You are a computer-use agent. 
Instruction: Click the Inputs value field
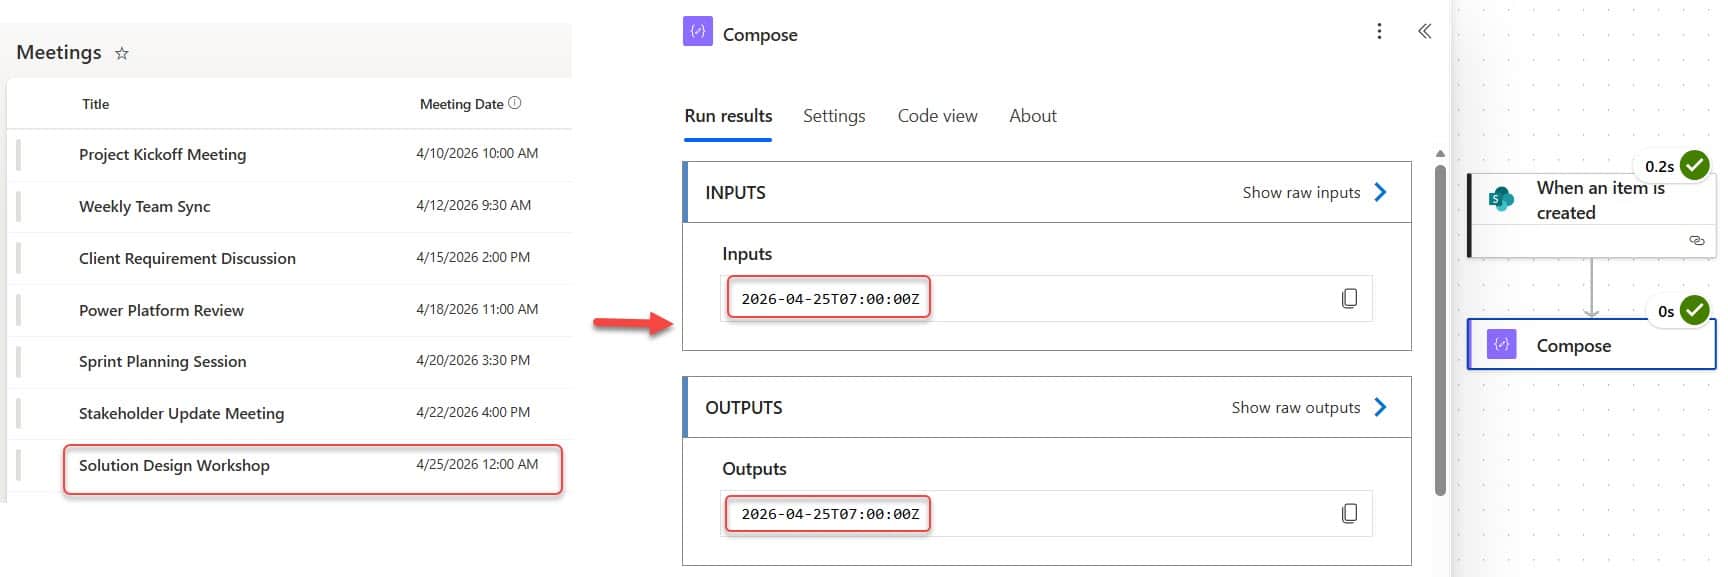1046,298
